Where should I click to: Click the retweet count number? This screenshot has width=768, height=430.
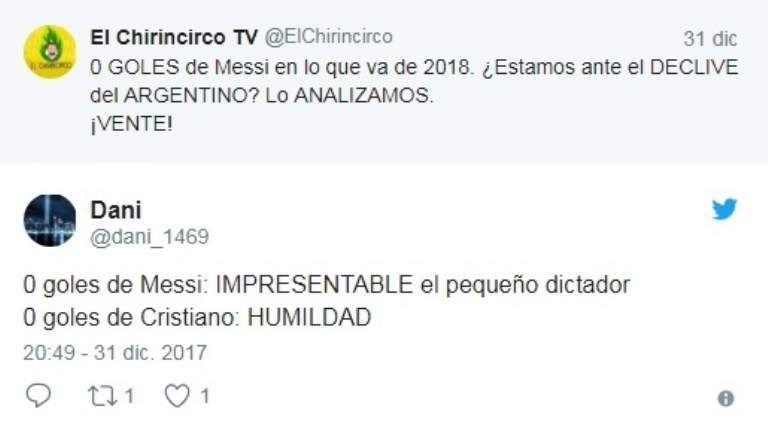click(130, 397)
